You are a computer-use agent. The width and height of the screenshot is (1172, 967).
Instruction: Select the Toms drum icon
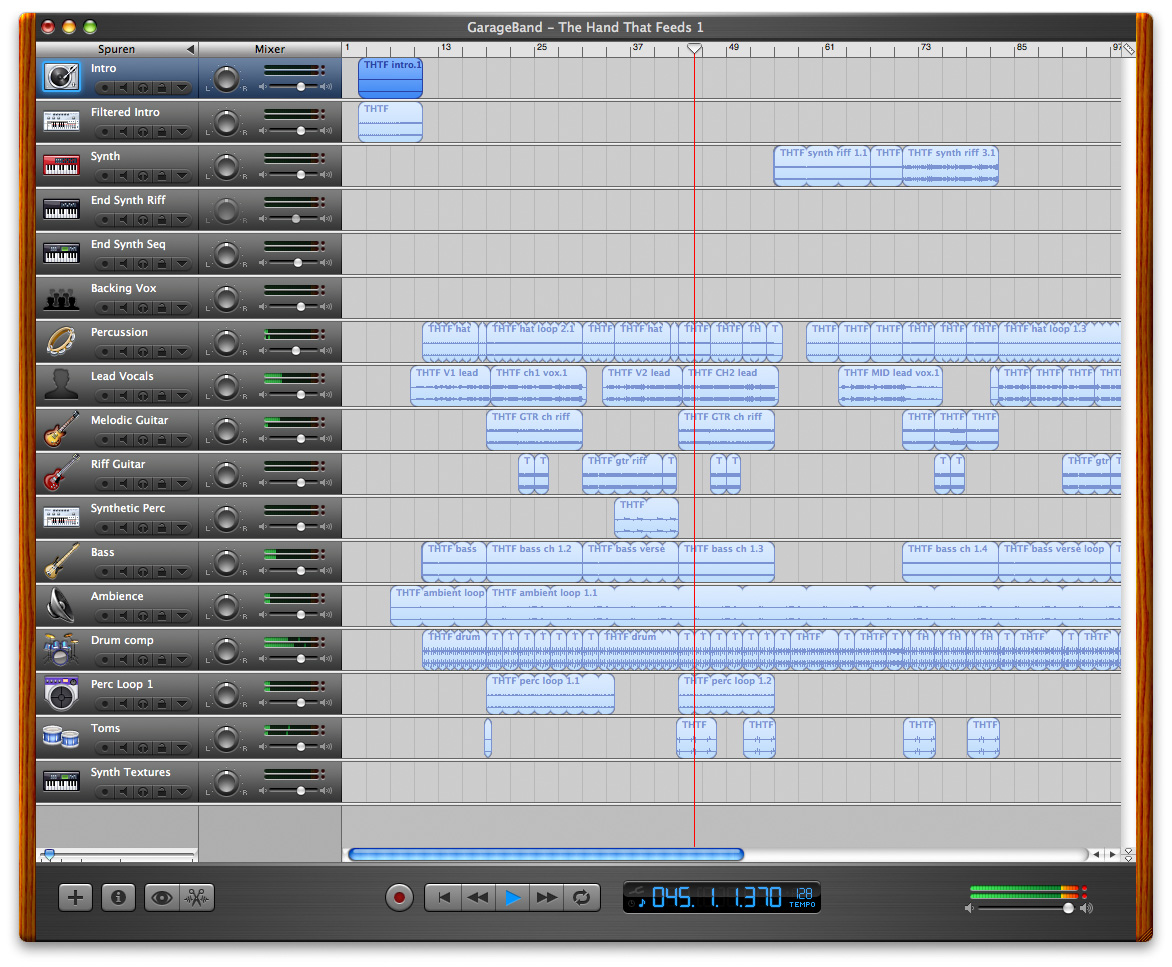click(x=61, y=737)
